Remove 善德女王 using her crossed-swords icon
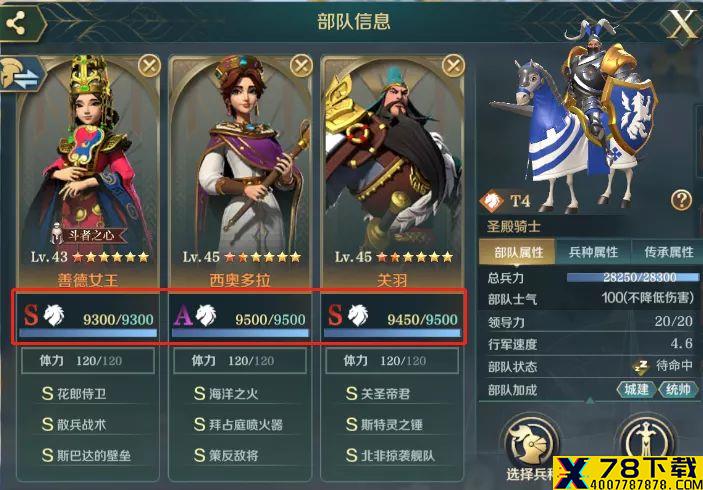This screenshot has width=703, height=490. pos(149,66)
